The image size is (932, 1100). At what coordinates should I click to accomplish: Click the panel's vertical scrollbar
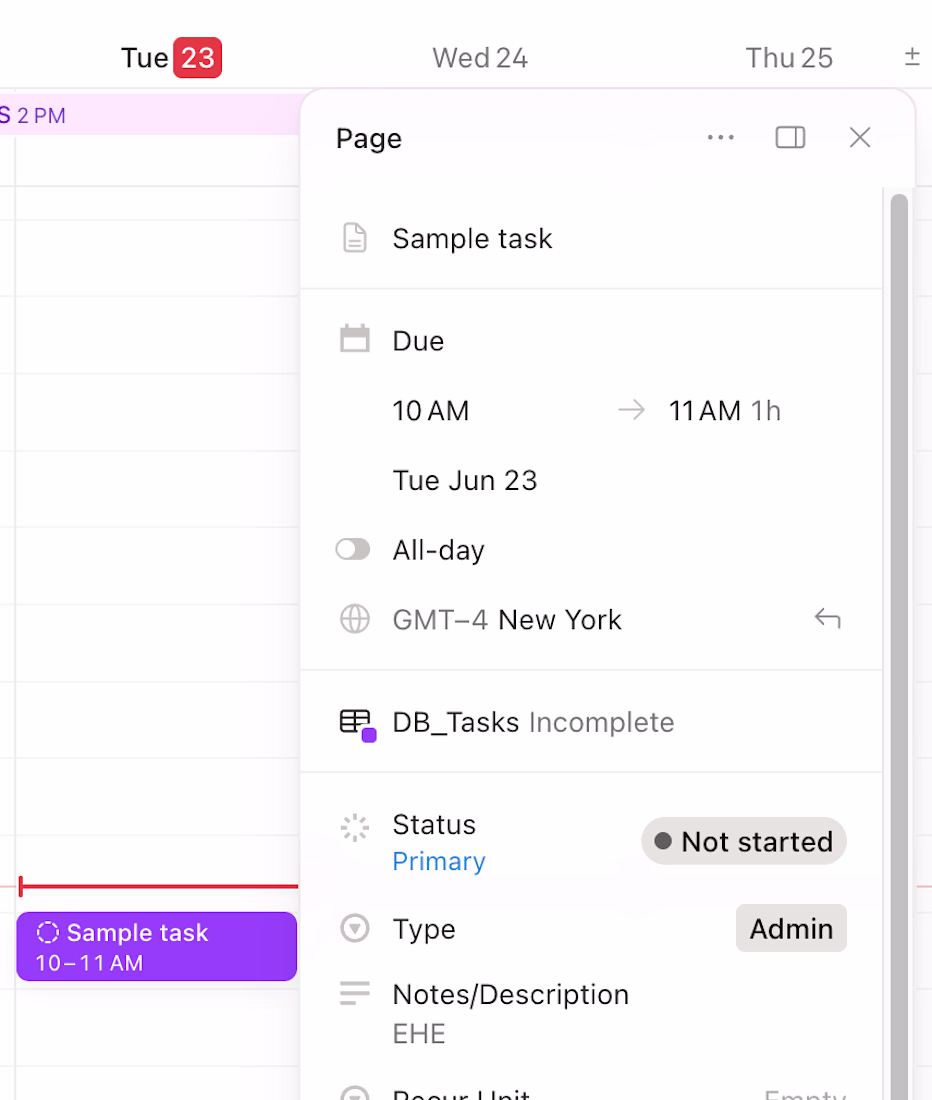[x=899, y=643]
